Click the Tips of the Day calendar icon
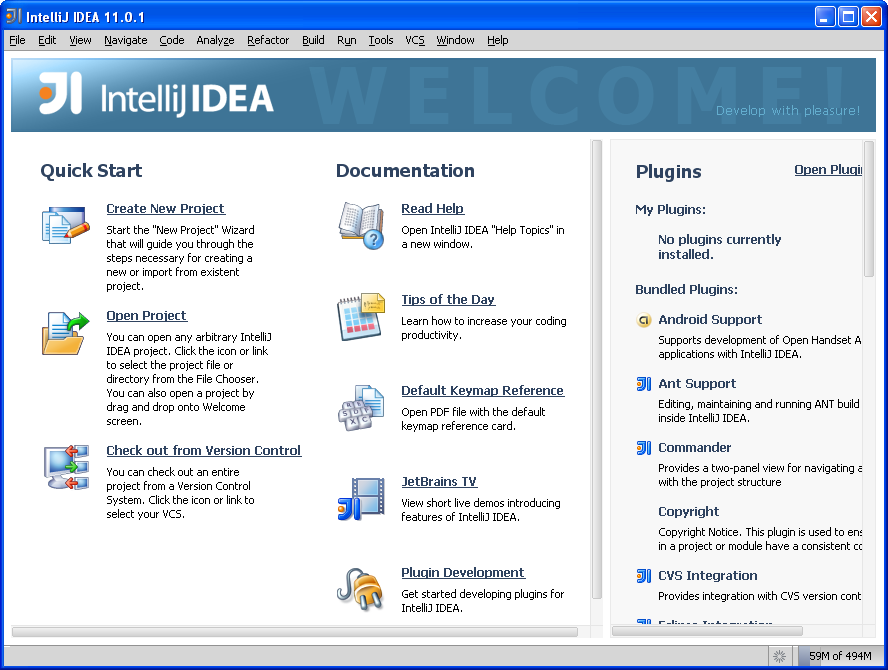The height and width of the screenshot is (670, 888). [x=361, y=317]
